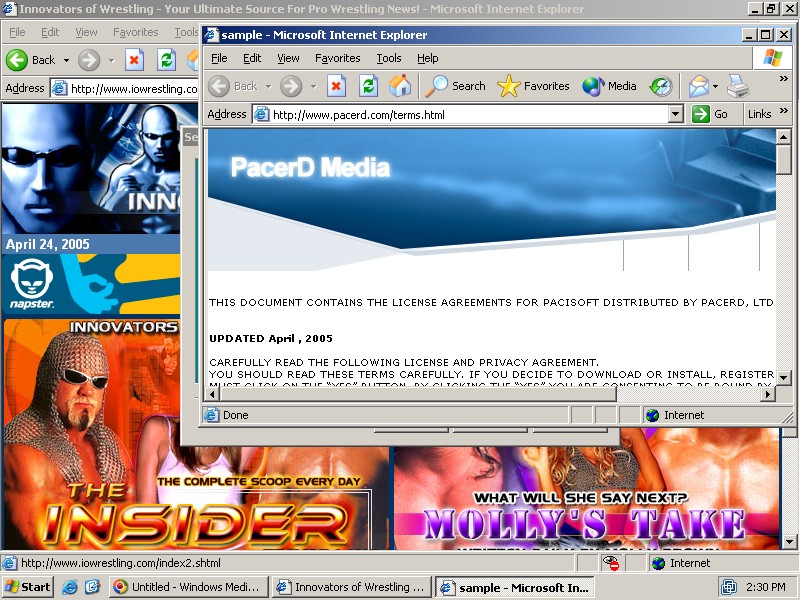Click the page icon in the sample address bar
This screenshot has height=600, width=800.
click(261, 114)
